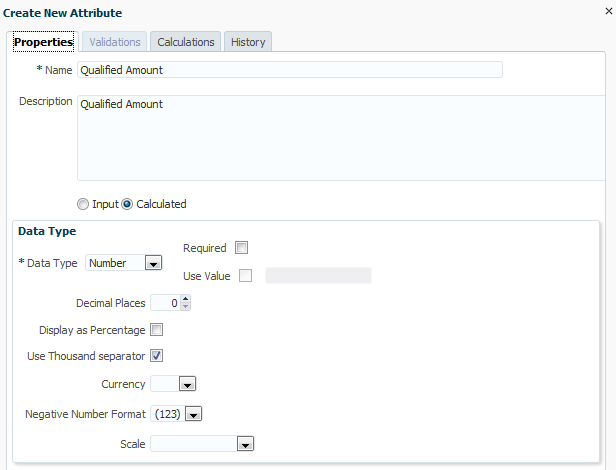Open Negative Number Format dropdown
Screen dimensions: 616x470
pyautogui.click(x=194, y=413)
